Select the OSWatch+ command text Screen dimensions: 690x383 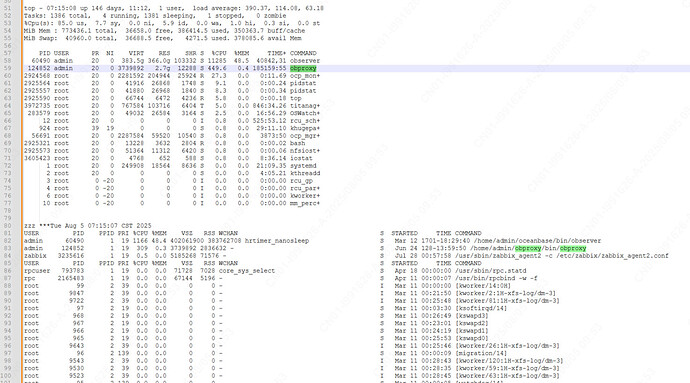(x=305, y=113)
